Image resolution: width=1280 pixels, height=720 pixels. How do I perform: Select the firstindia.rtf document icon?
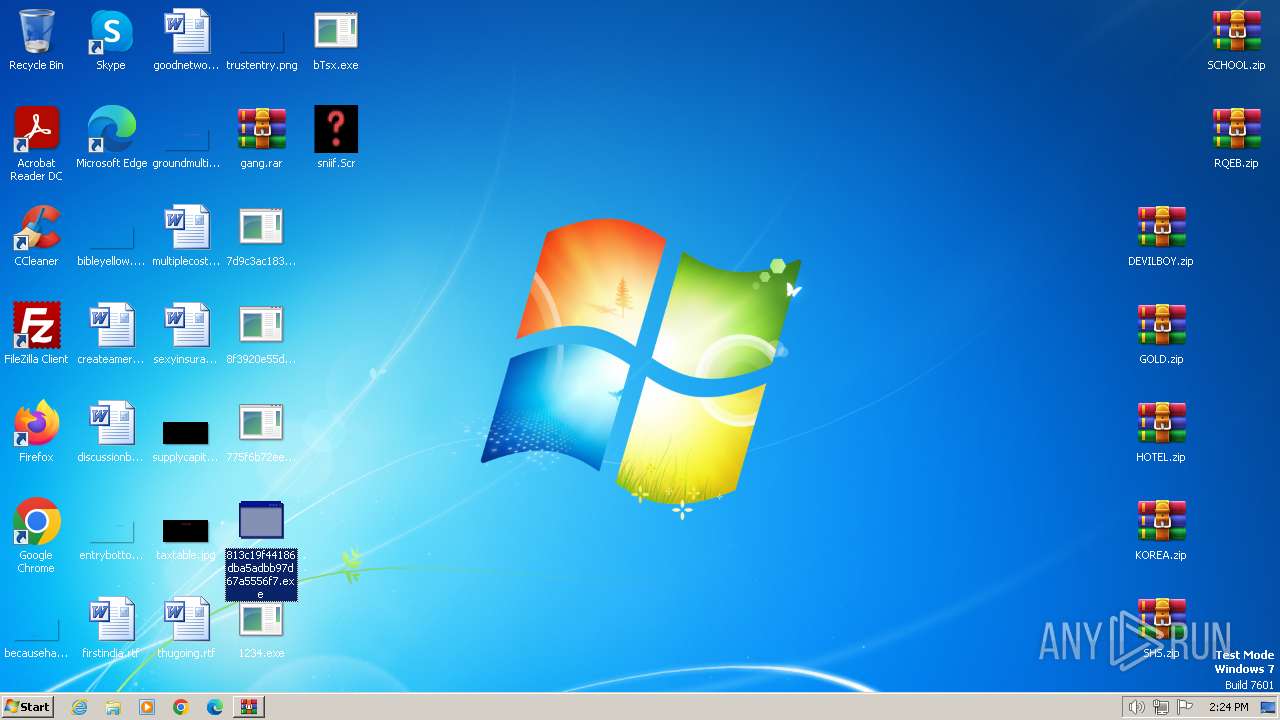(x=111, y=620)
